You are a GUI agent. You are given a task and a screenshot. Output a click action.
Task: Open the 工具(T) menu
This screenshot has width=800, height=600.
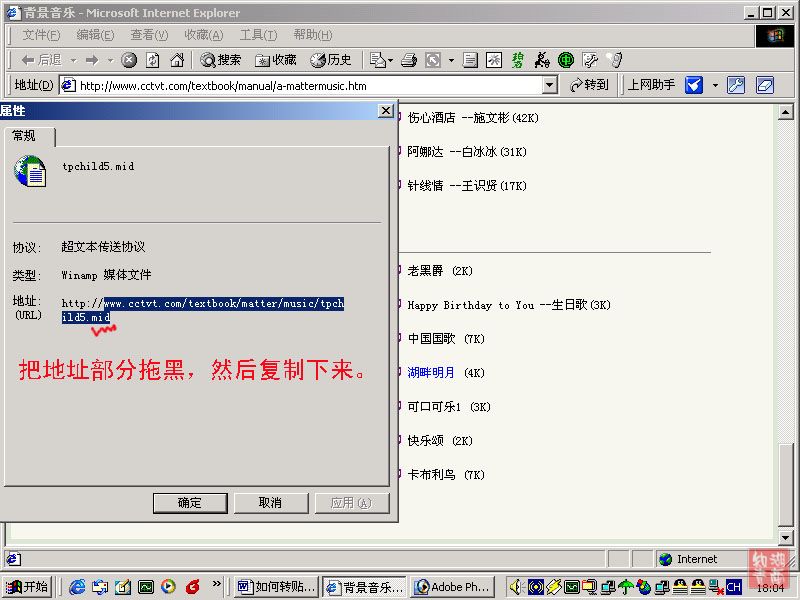[x=258, y=35]
